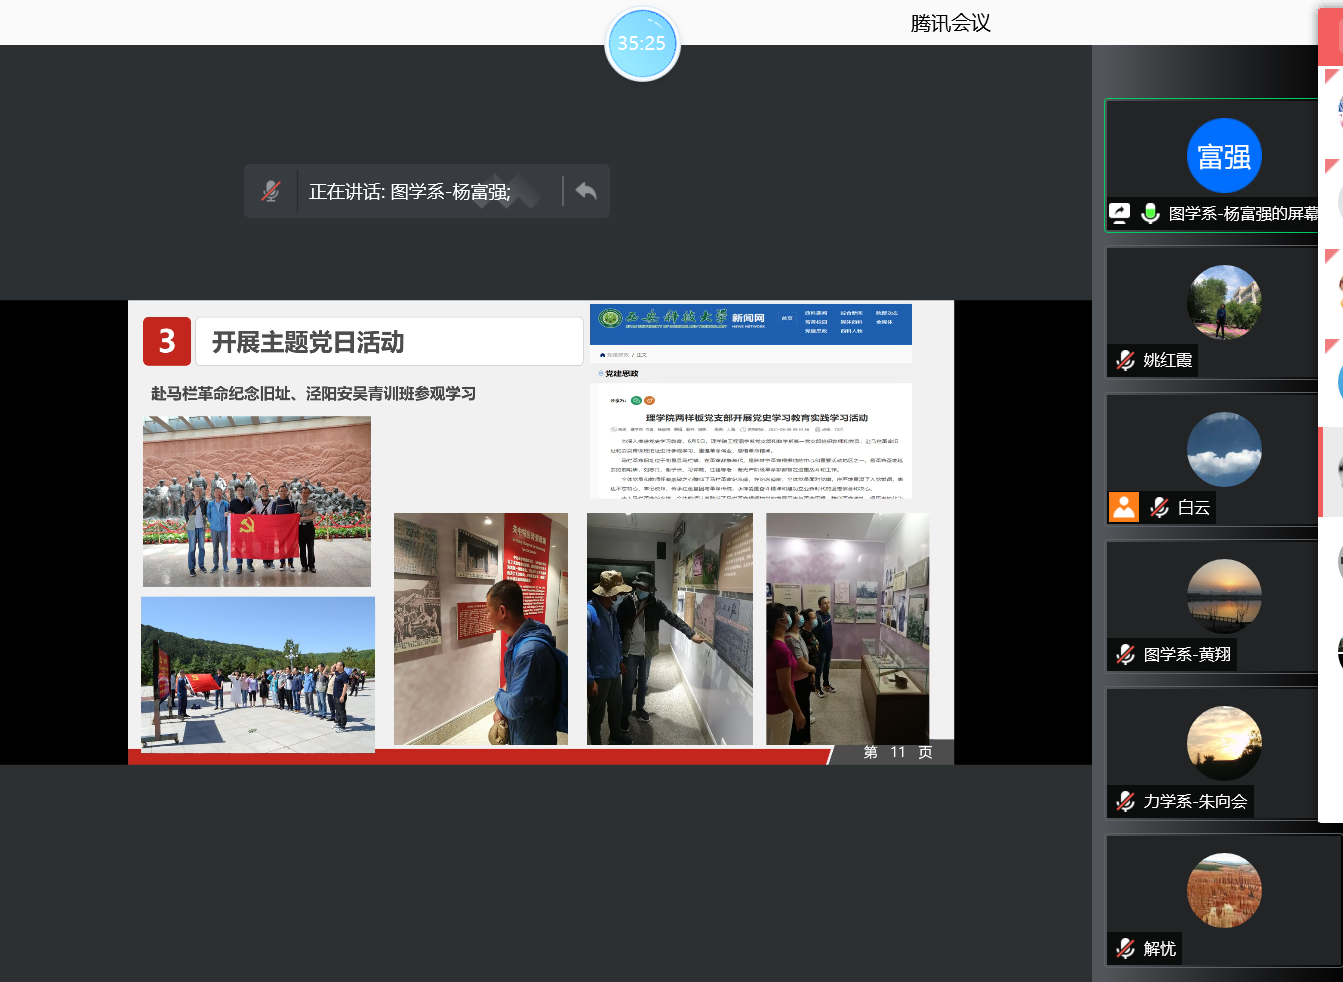Click the muted mic icon beside 解忧

[x=1126, y=948]
